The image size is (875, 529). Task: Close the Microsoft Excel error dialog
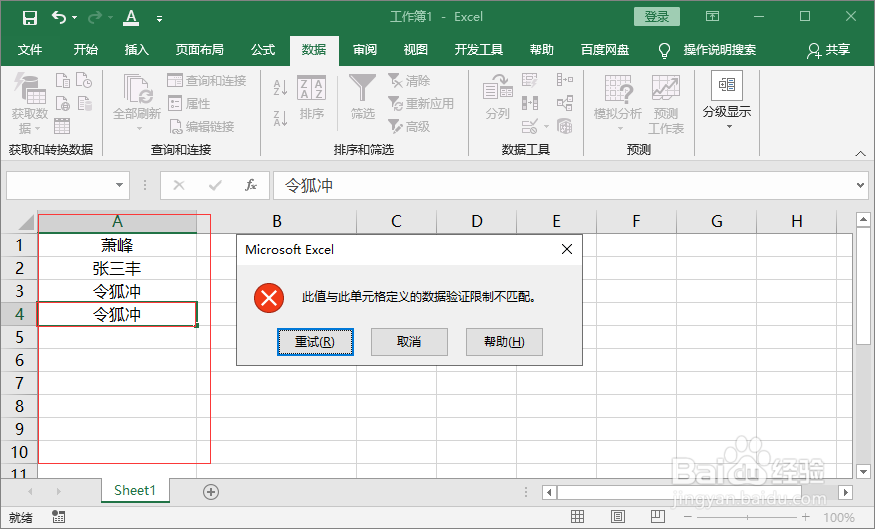coord(567,249)
